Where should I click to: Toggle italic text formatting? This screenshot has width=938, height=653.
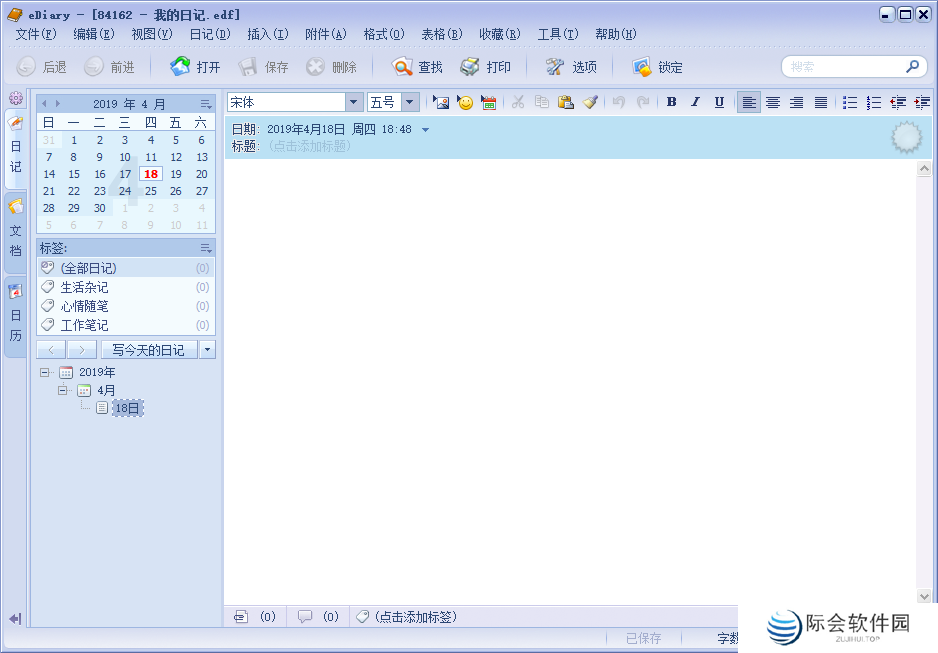pyautogui.click(x=695, y=102)
